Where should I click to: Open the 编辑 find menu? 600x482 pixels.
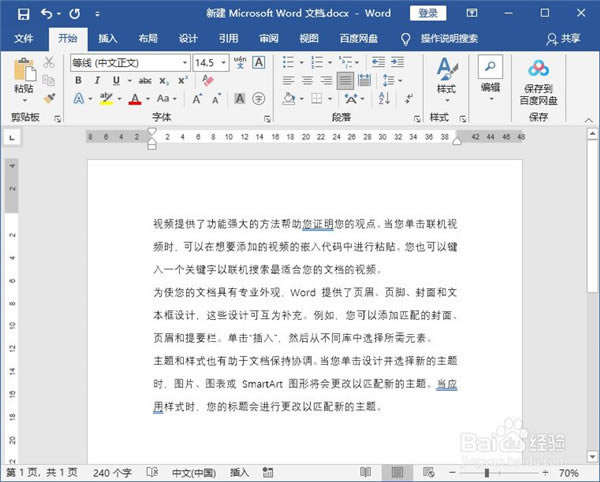[x=491, y=78]
